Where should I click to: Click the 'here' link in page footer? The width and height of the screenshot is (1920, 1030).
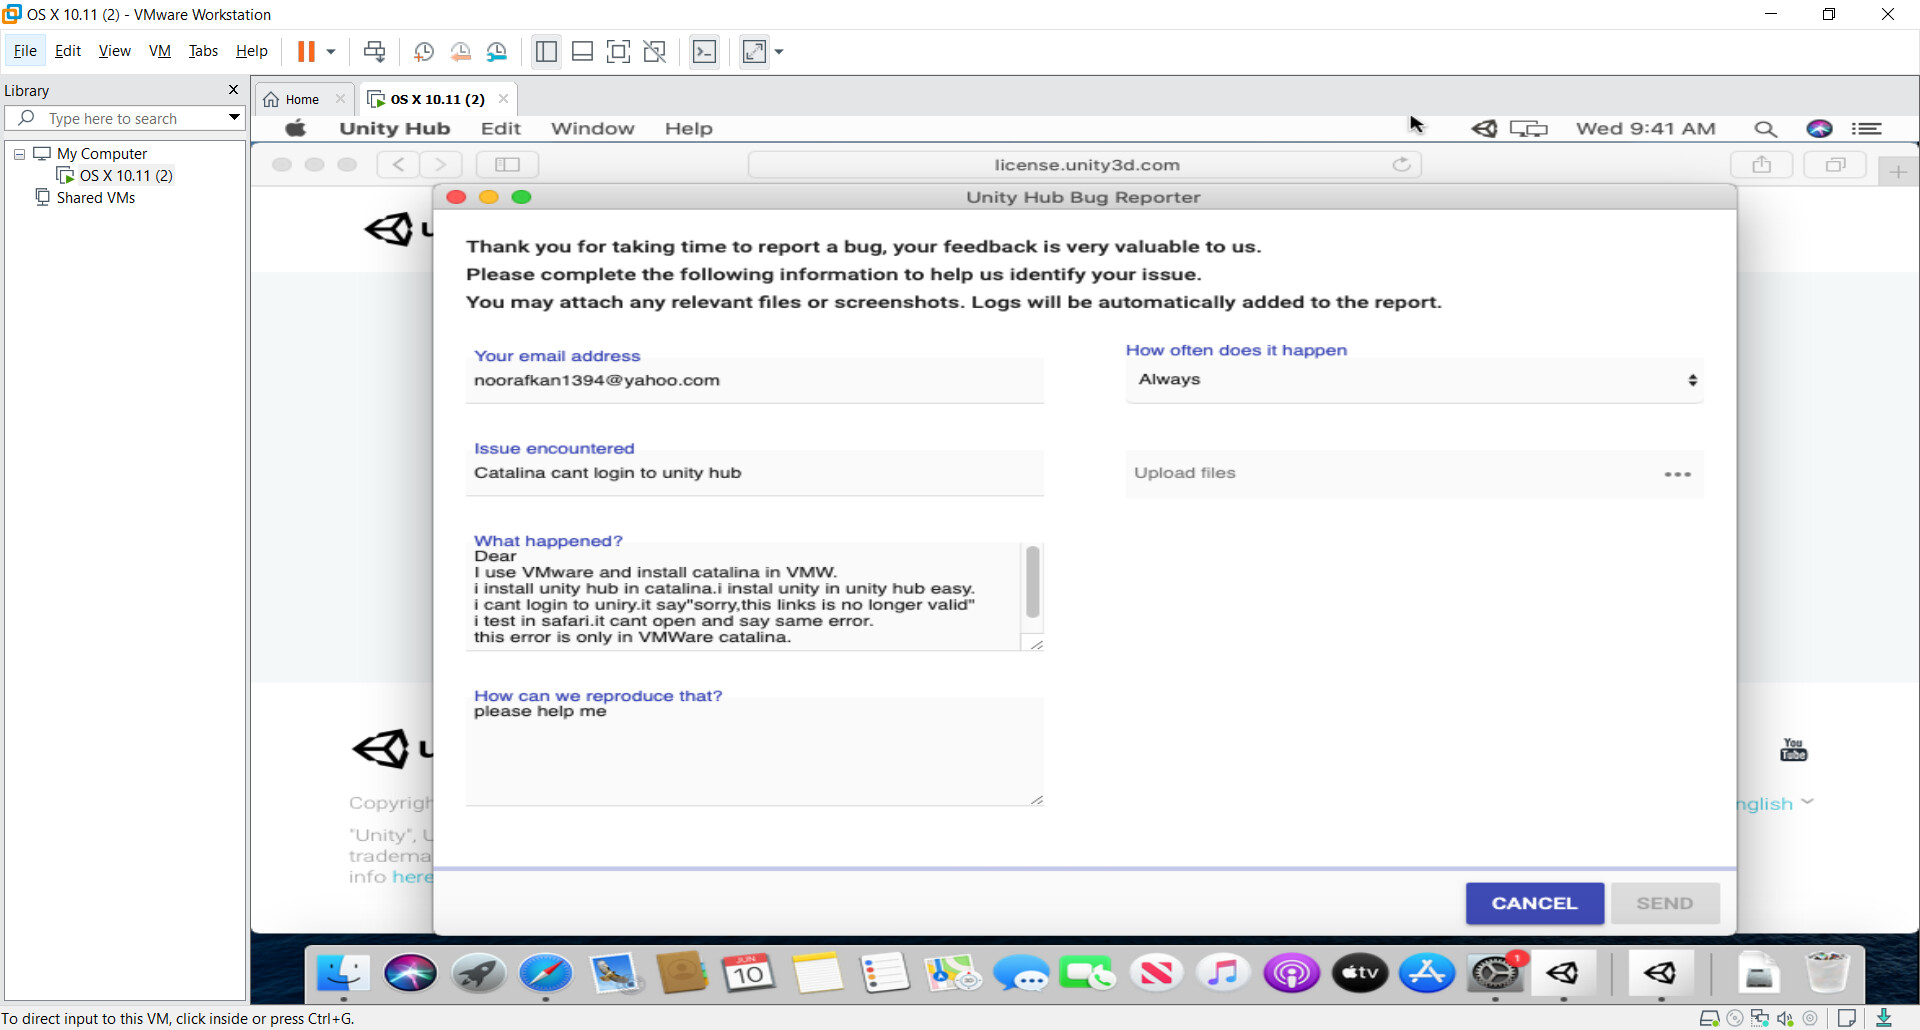point(412,877)
